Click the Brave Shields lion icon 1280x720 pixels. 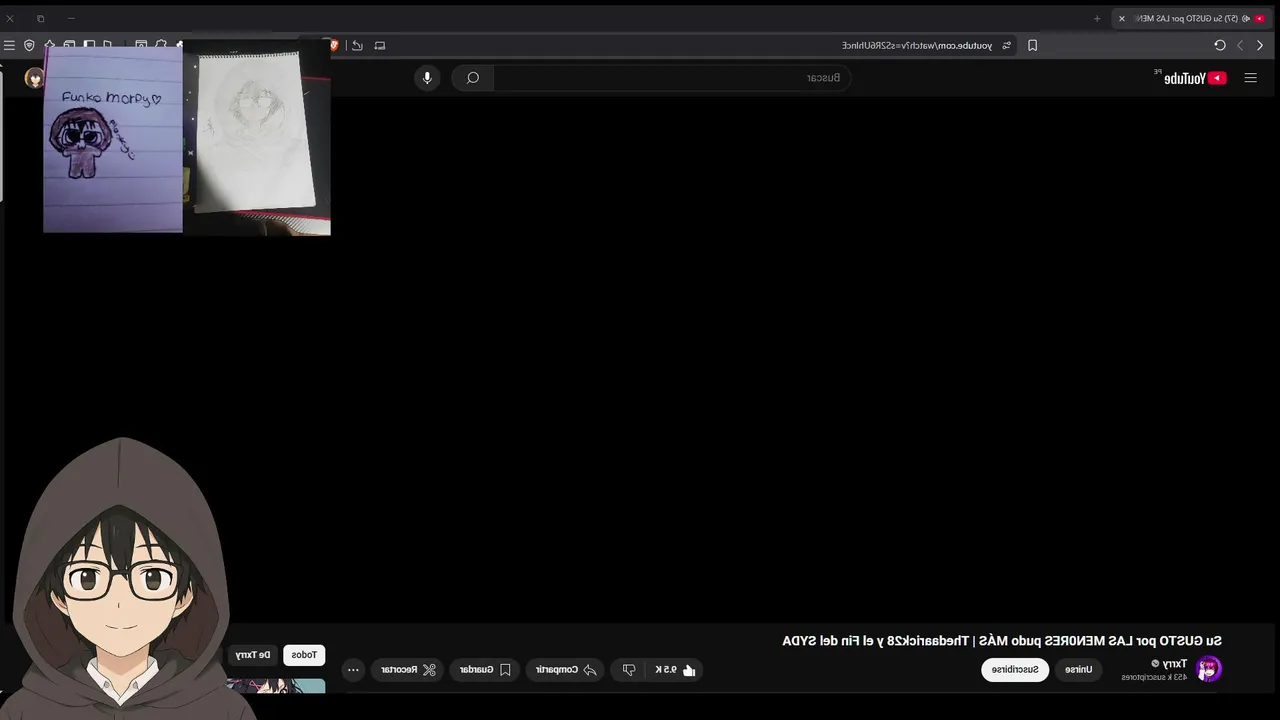click(334, 45)
